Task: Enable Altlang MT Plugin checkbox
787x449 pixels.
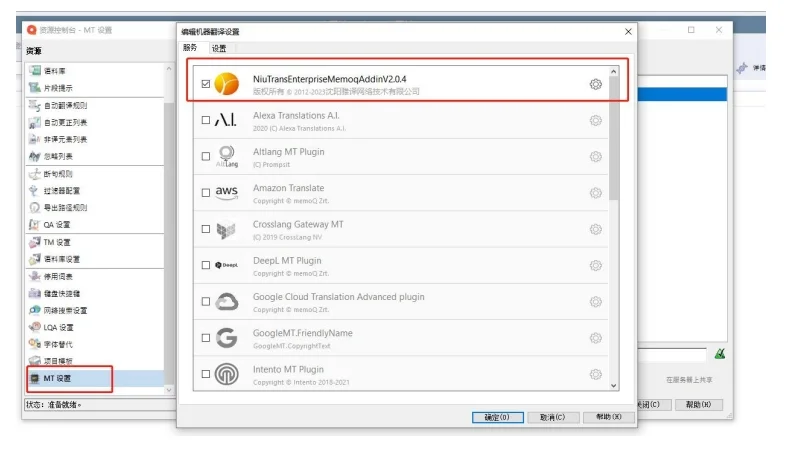Action: (206, 157)
